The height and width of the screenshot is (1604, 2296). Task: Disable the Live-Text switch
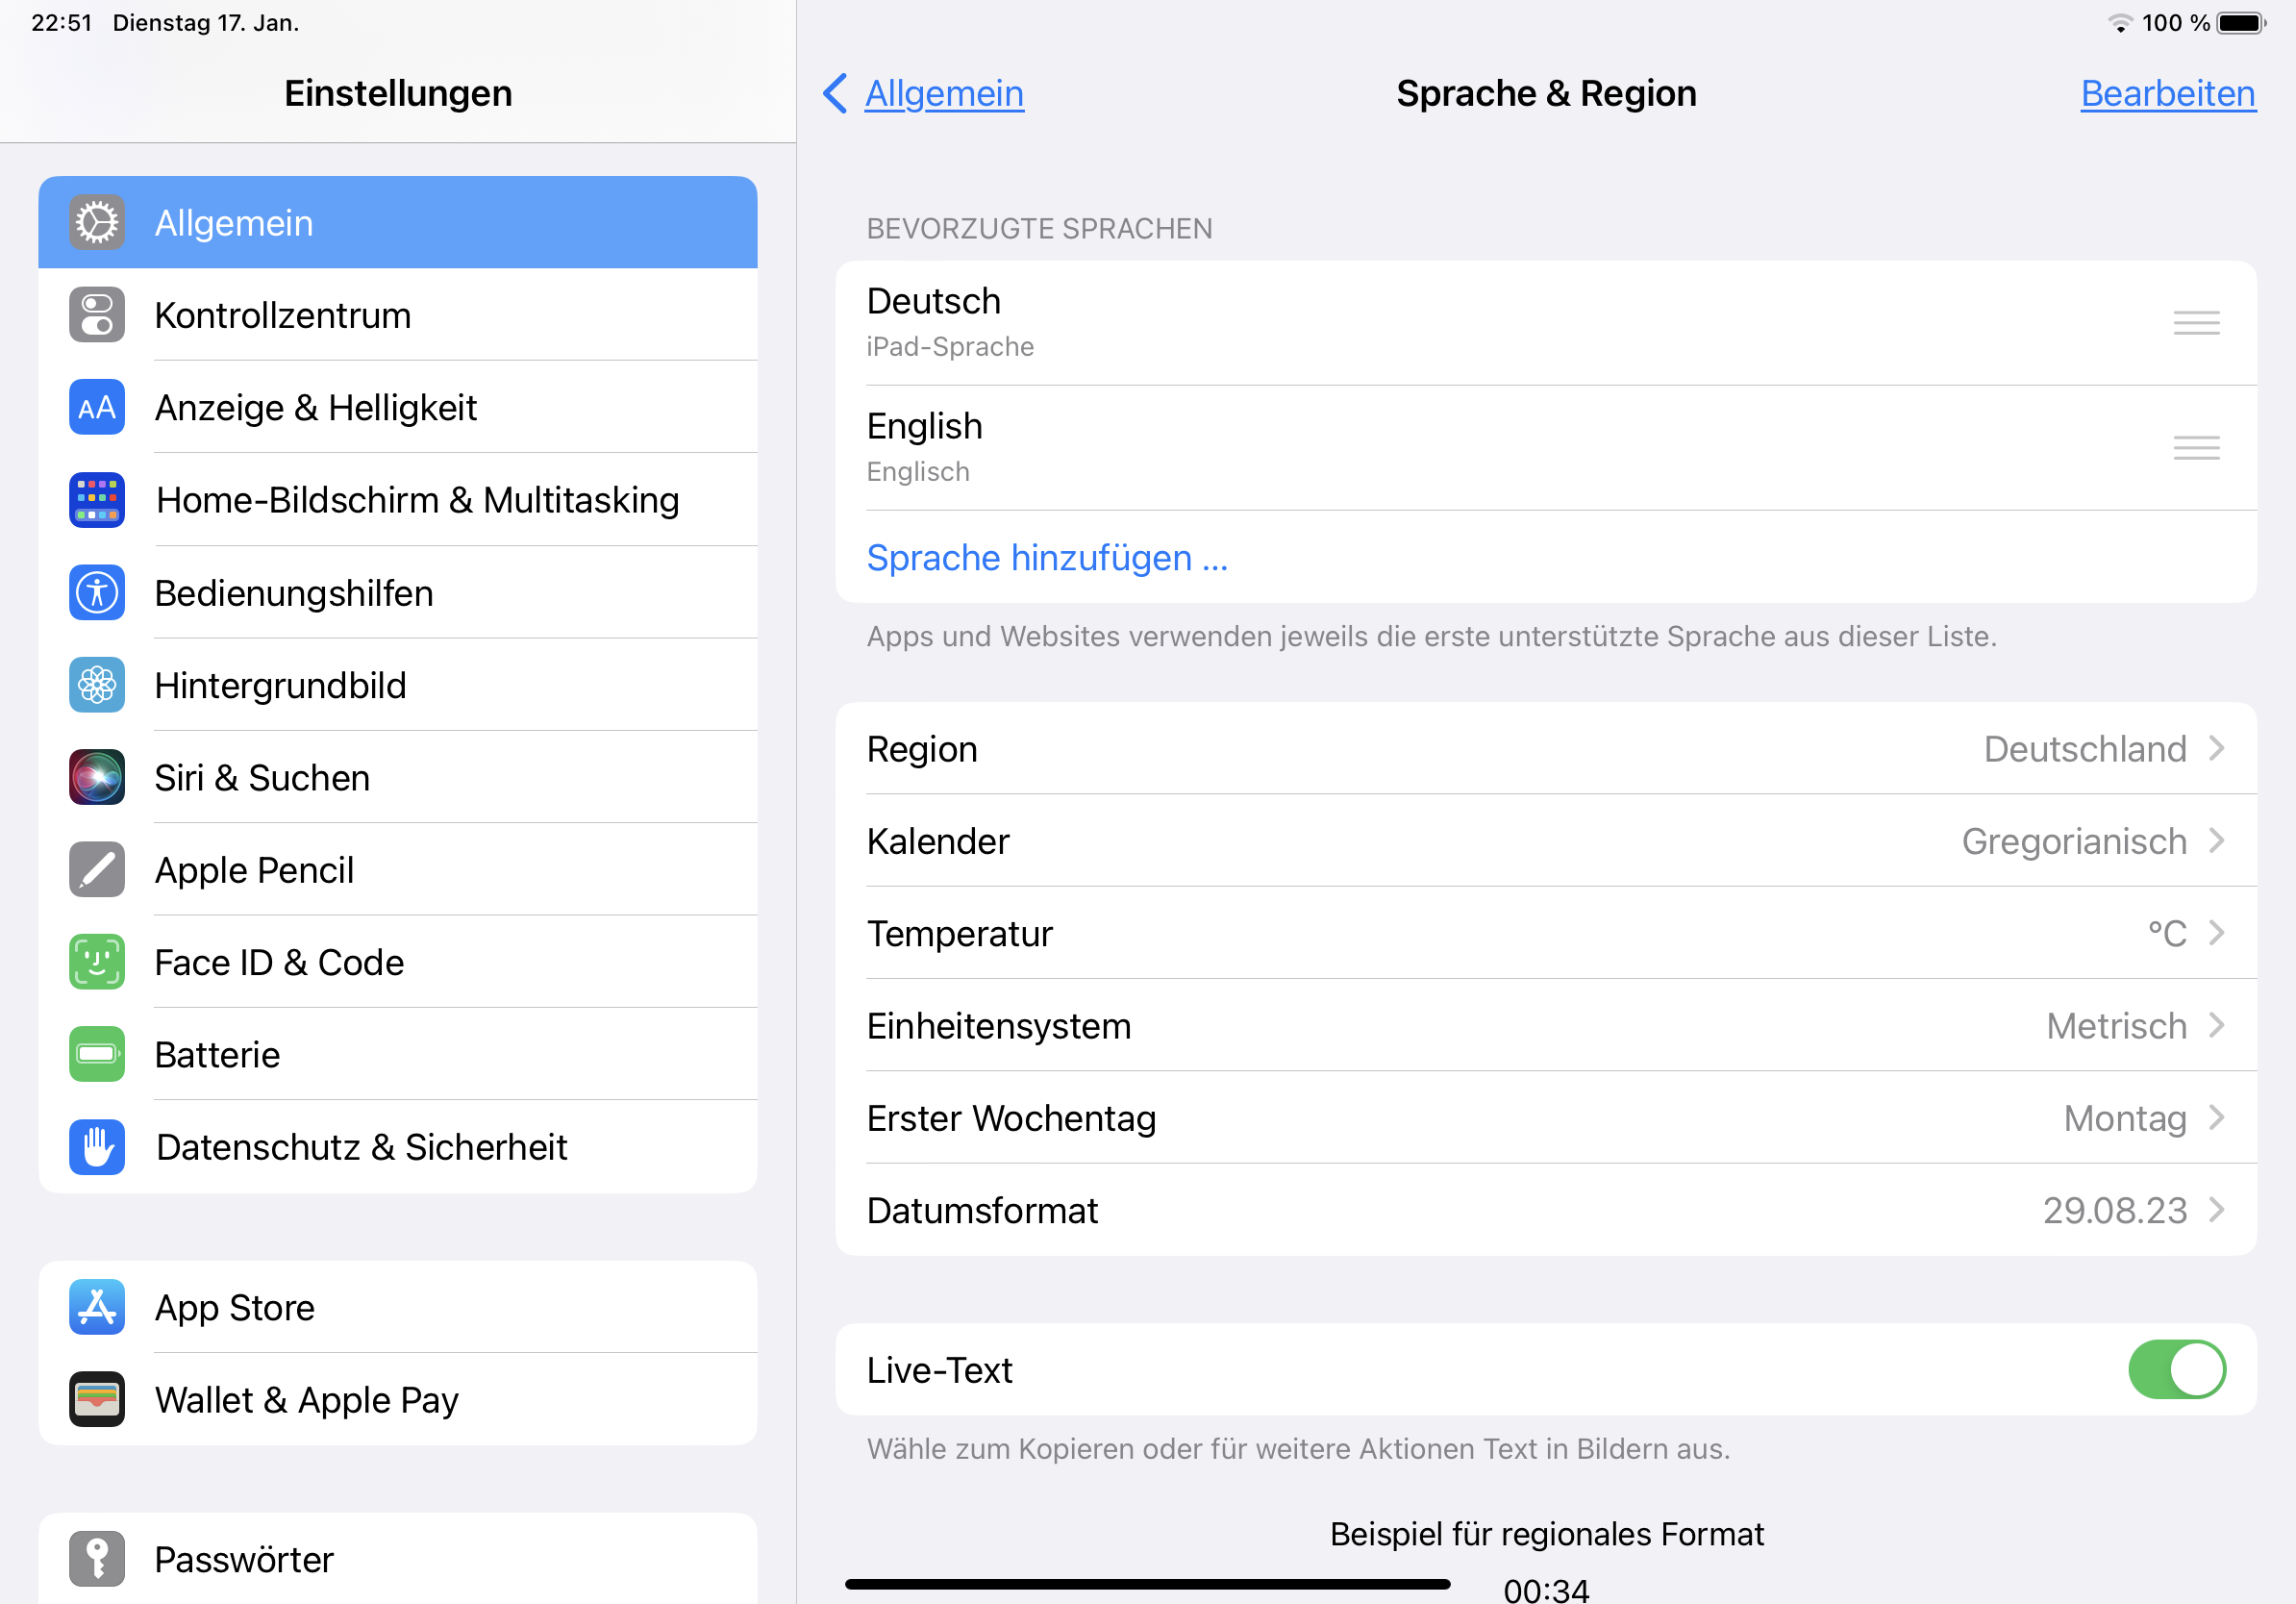coord(2175,1369)
